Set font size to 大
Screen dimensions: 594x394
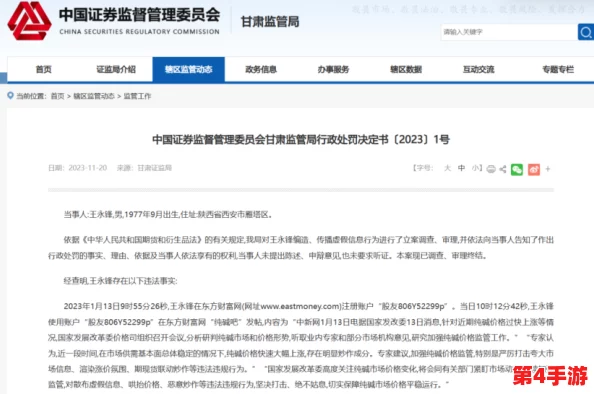[x=447, y=168]
